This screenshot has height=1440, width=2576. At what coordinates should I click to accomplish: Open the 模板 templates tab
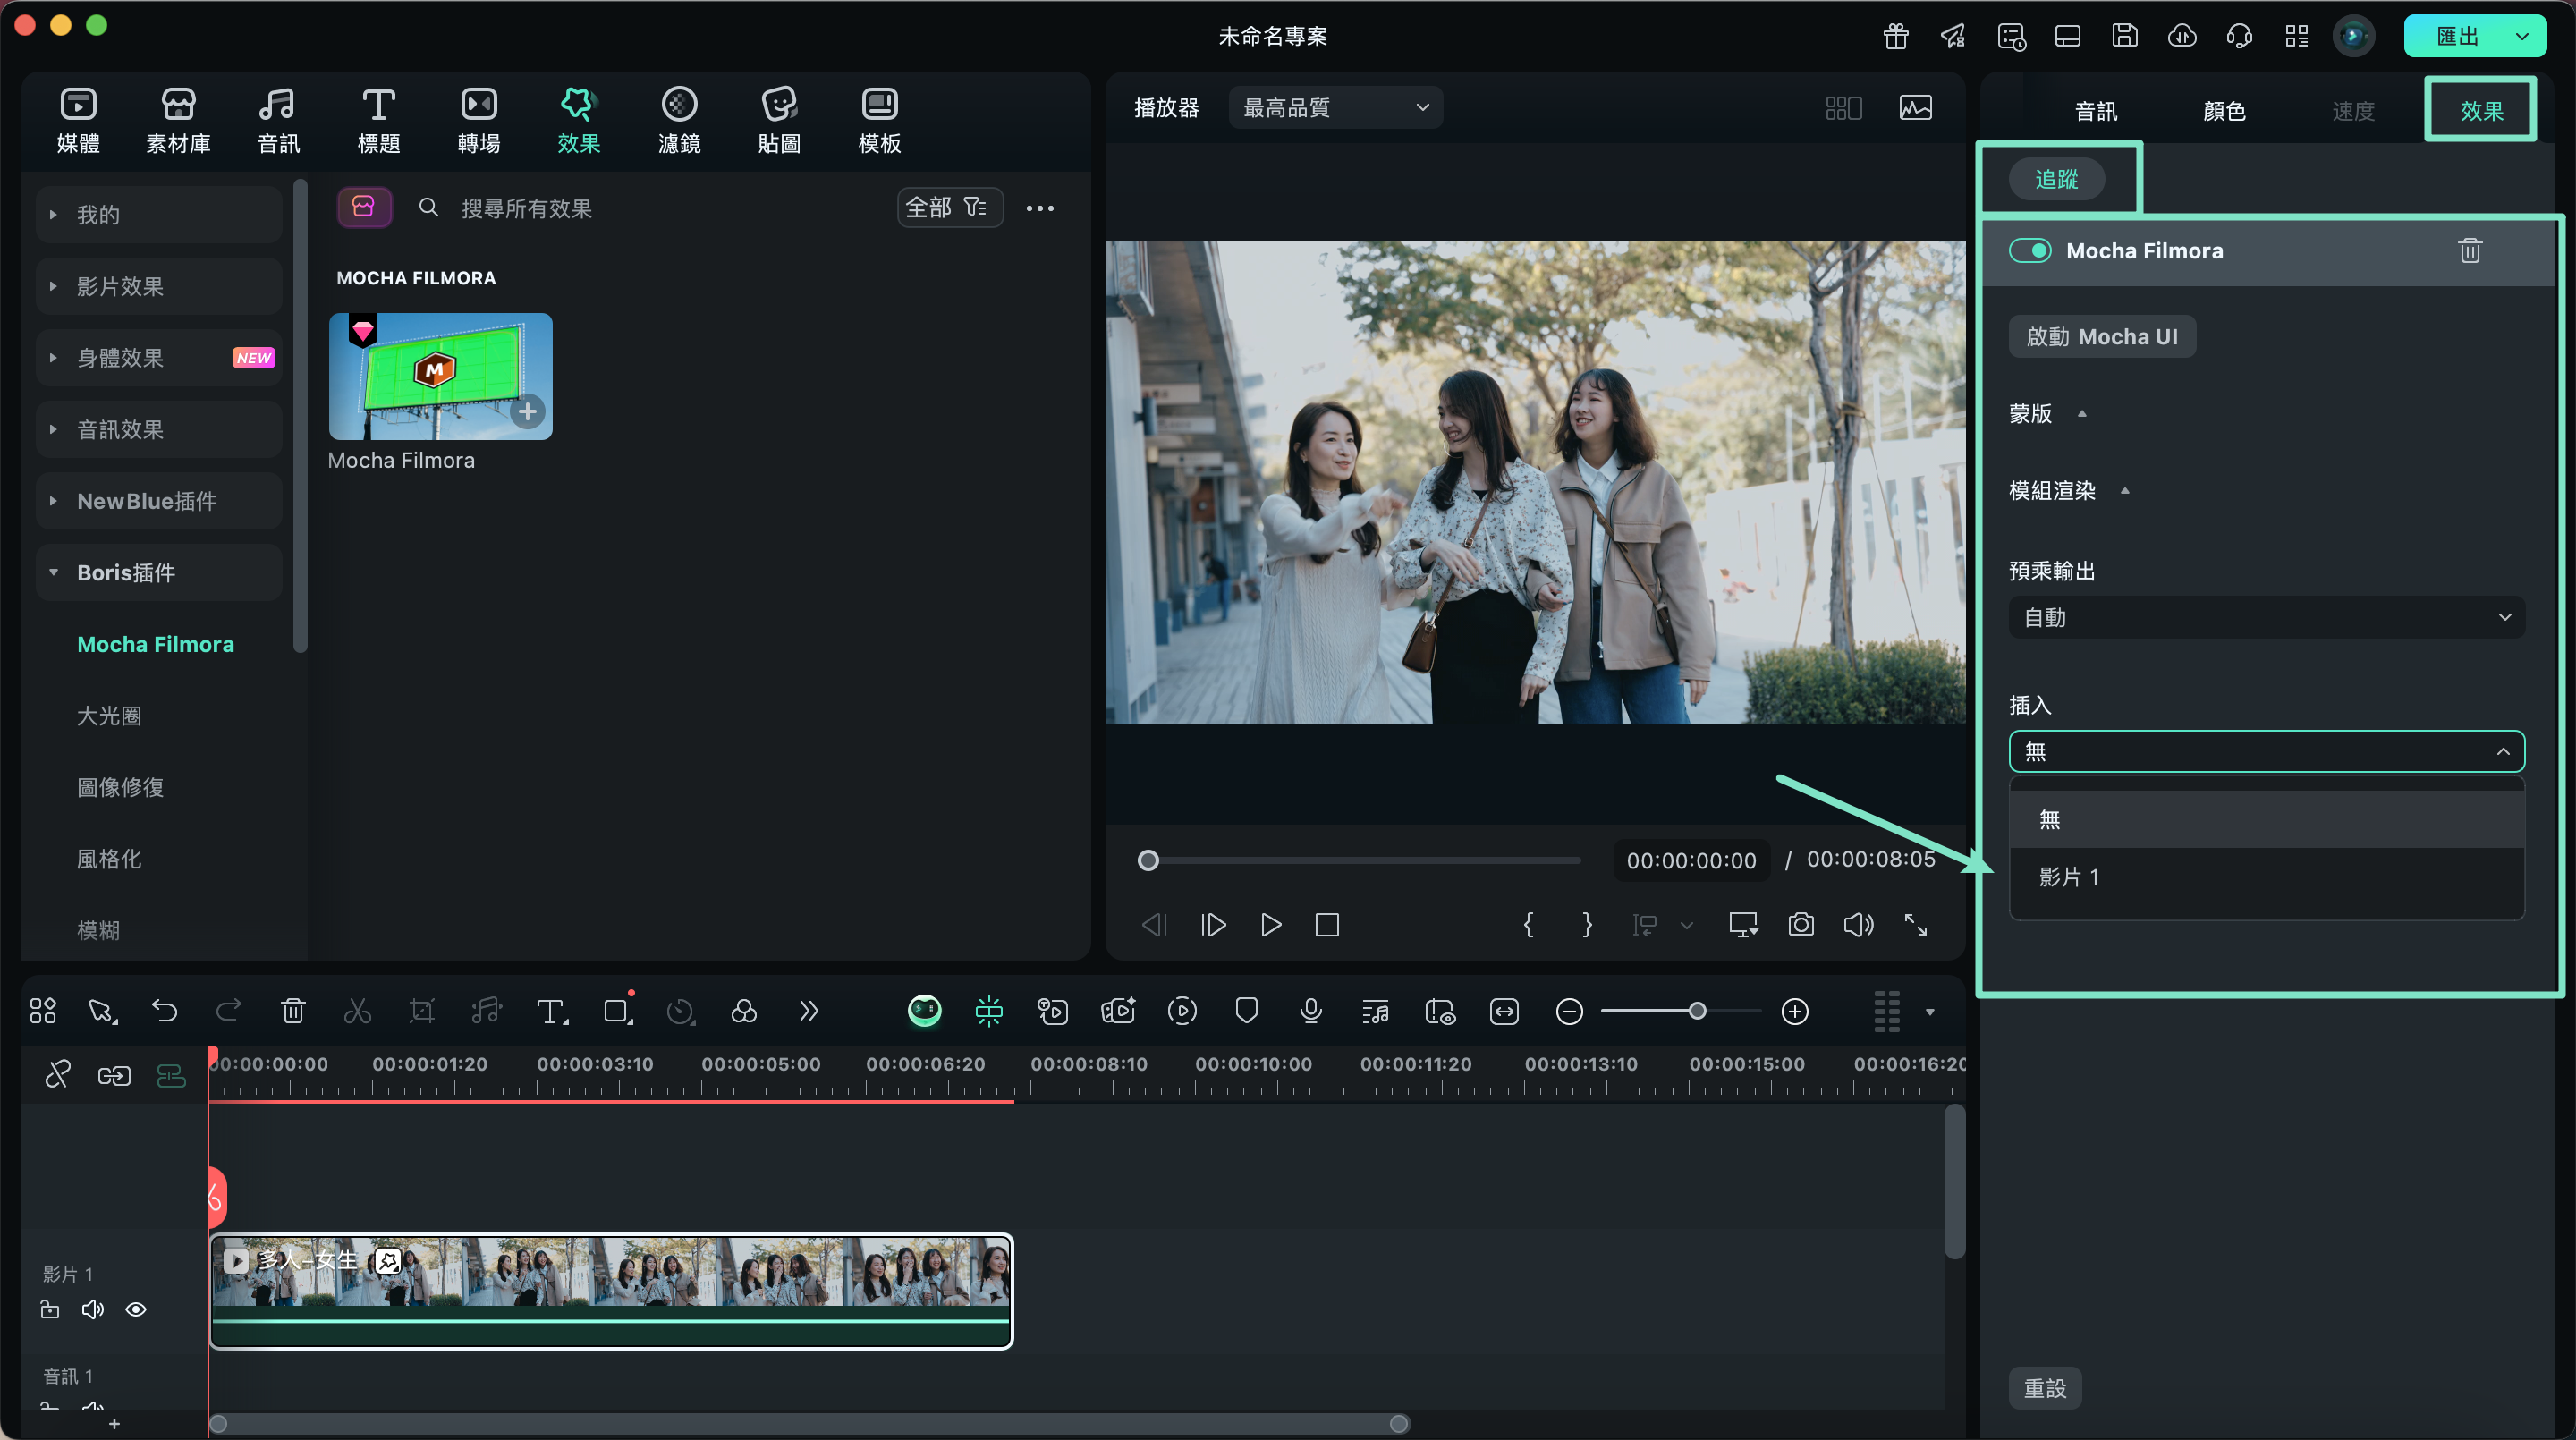[x=880, y=120]
